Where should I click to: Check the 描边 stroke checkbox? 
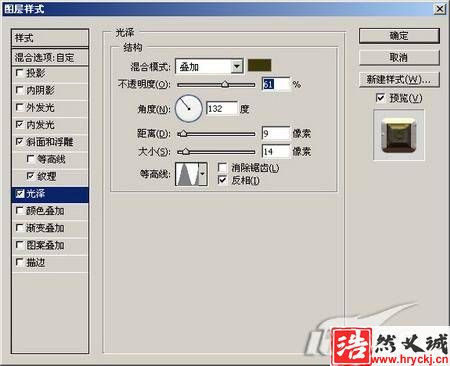click(19, 263)
